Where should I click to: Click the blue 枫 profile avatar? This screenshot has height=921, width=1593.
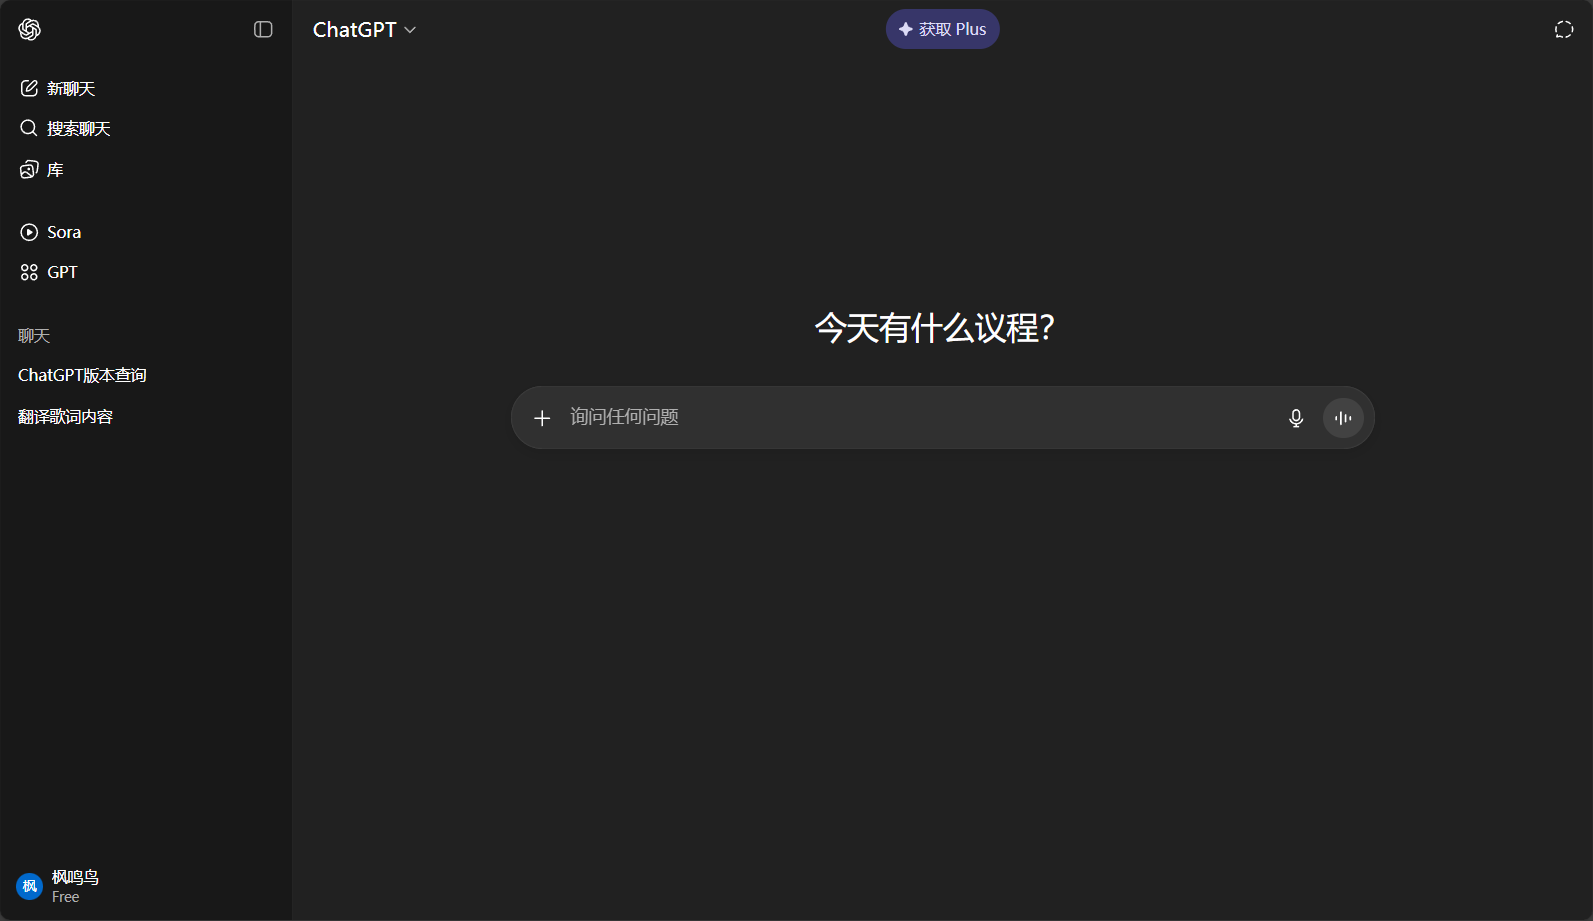tap(29, 886)
